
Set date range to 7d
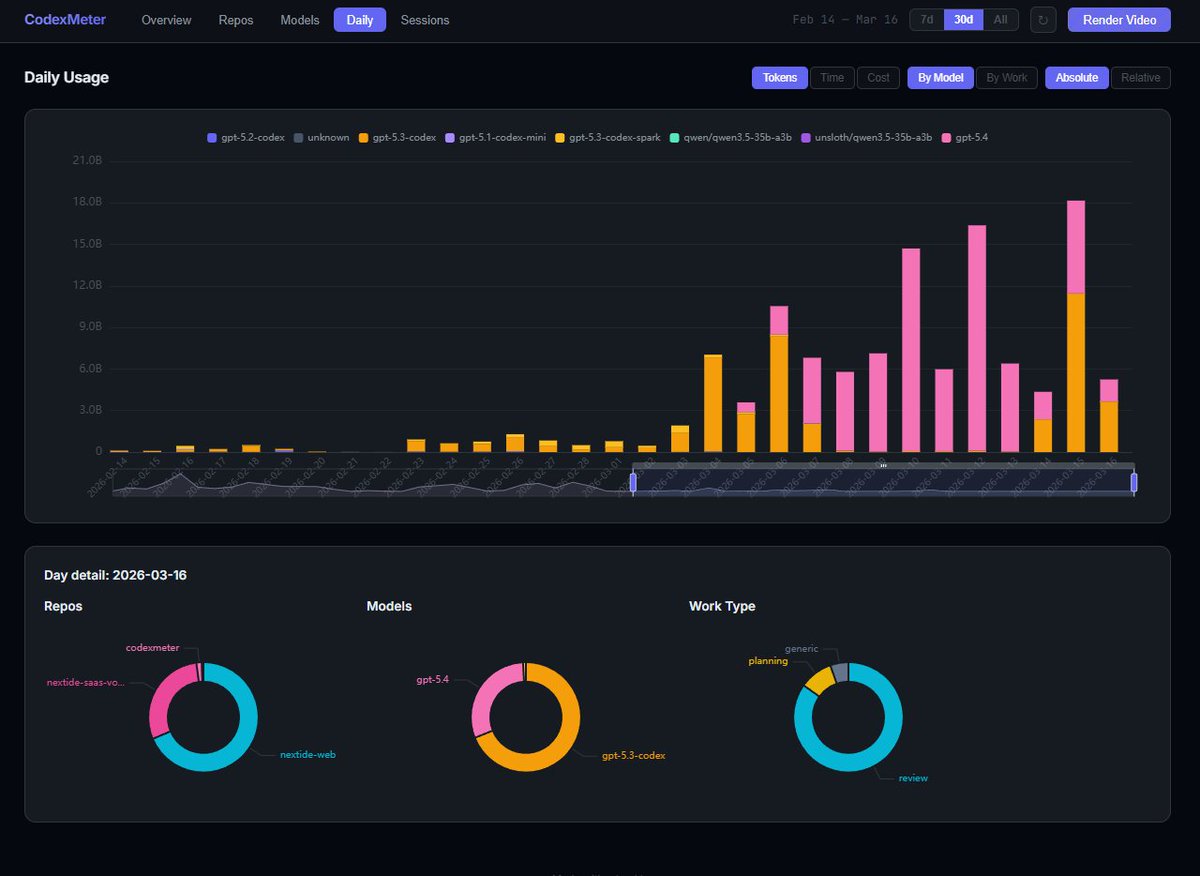click(x=927, y=20)
